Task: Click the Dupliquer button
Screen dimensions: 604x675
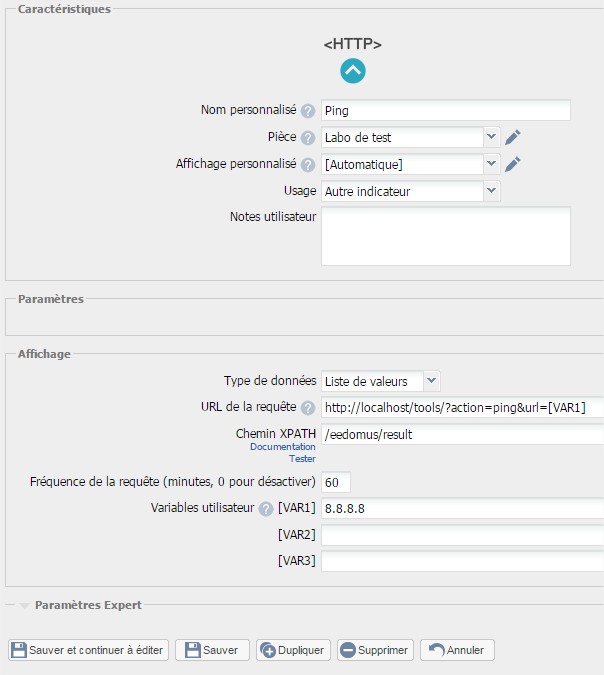Action: [x=293, y=650]
